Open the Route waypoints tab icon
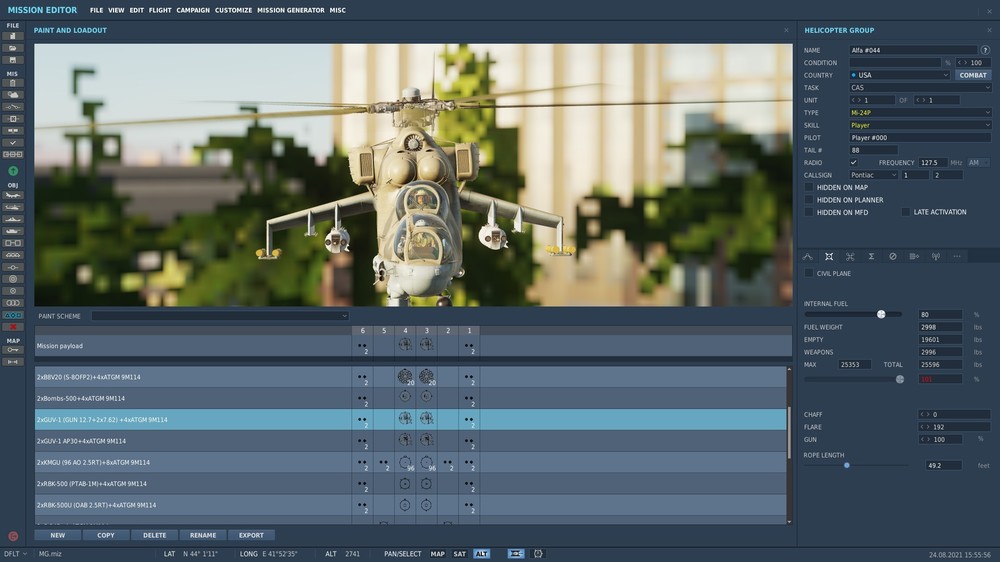This screenshot has width=1000, height=562. (x=808, y=256)
